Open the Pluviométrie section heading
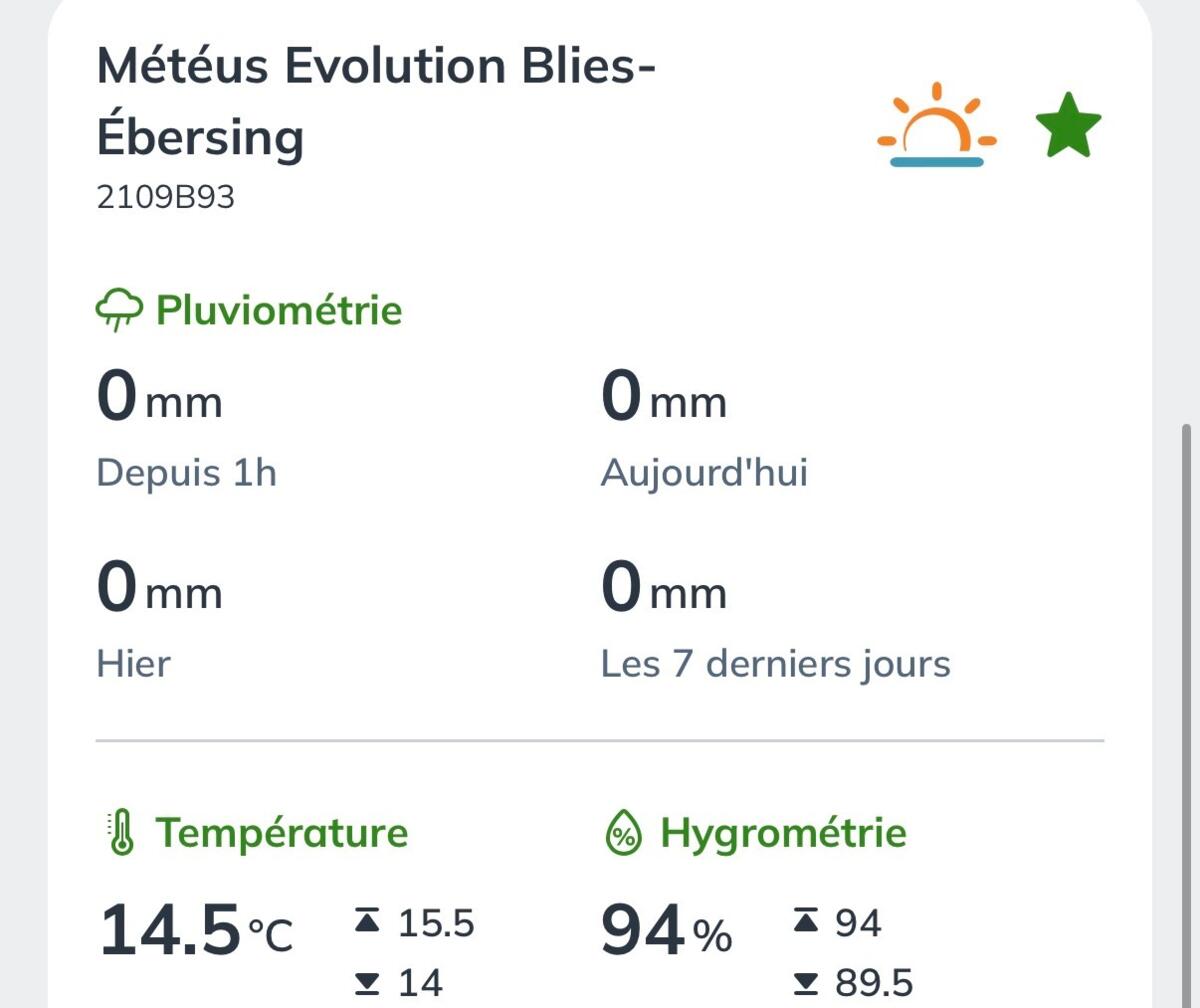The height and width of the screenshot is (1008, 1200). pos(279,310)
